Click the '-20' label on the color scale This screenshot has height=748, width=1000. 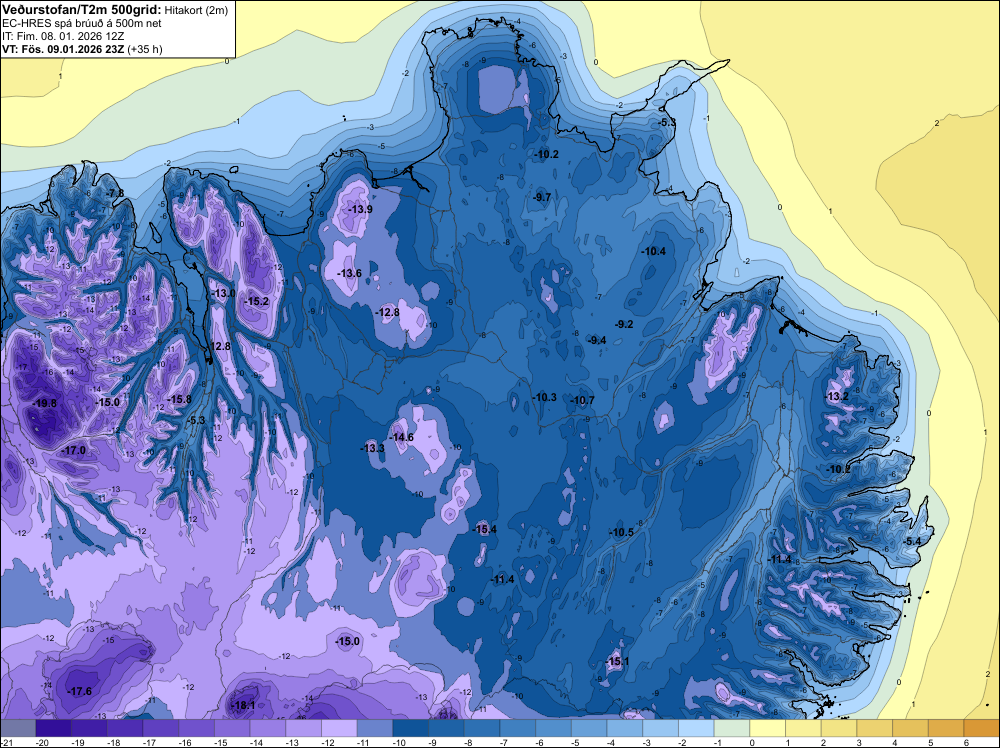pos(41,743)
